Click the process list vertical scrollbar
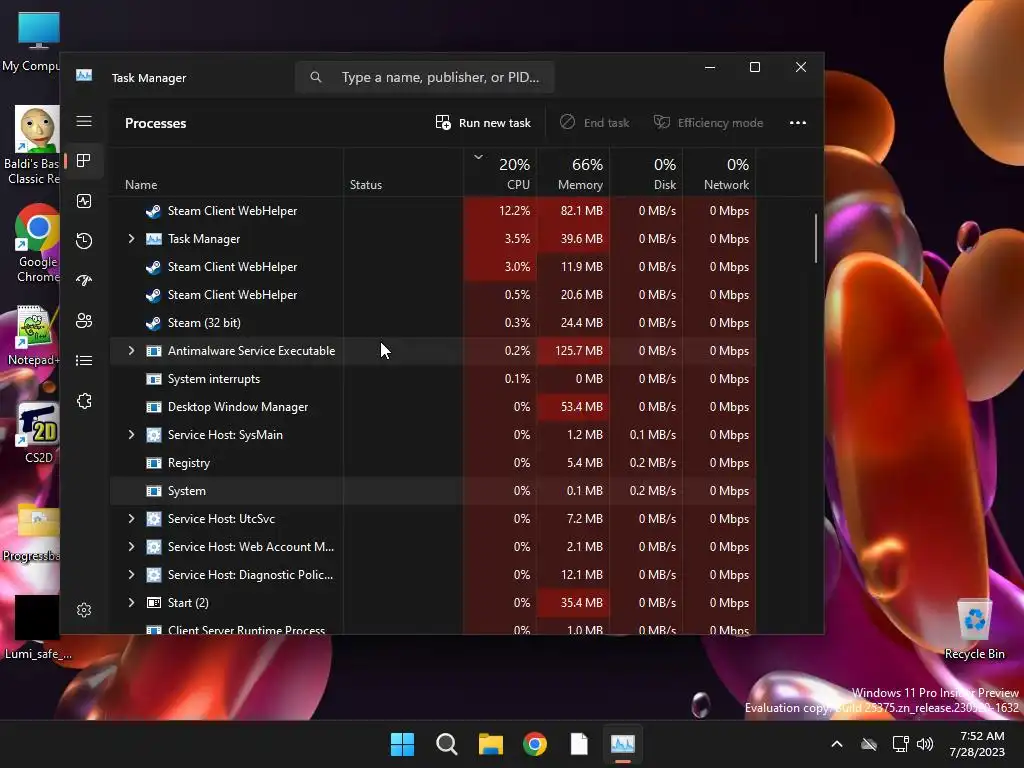1024x768 pixels. [x=816, y=239]
